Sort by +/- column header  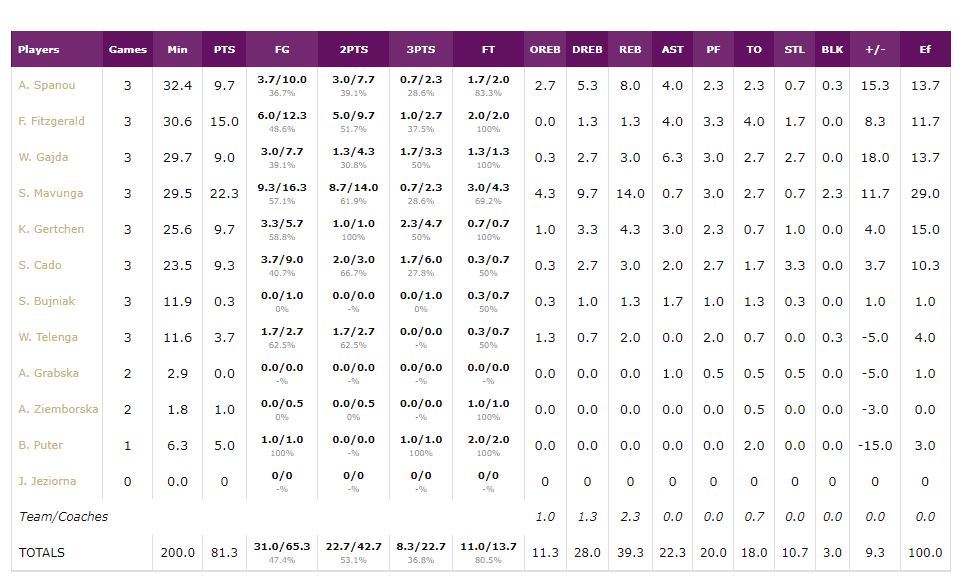point(874,49)
